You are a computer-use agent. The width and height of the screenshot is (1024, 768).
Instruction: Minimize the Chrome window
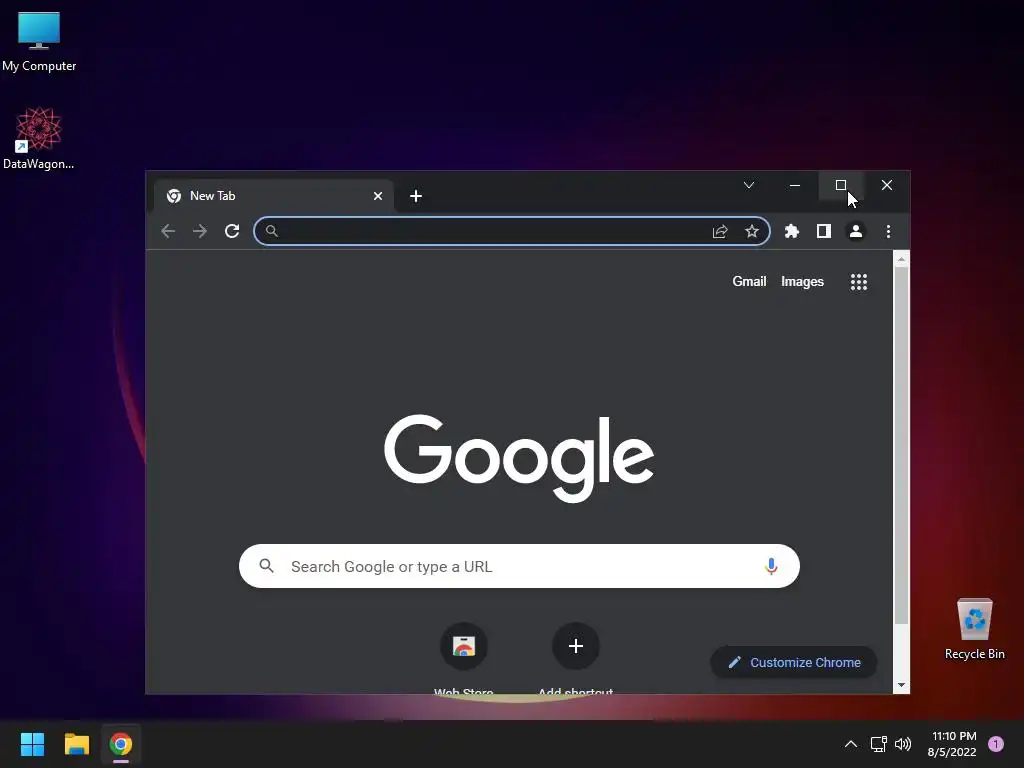(795, 185)
